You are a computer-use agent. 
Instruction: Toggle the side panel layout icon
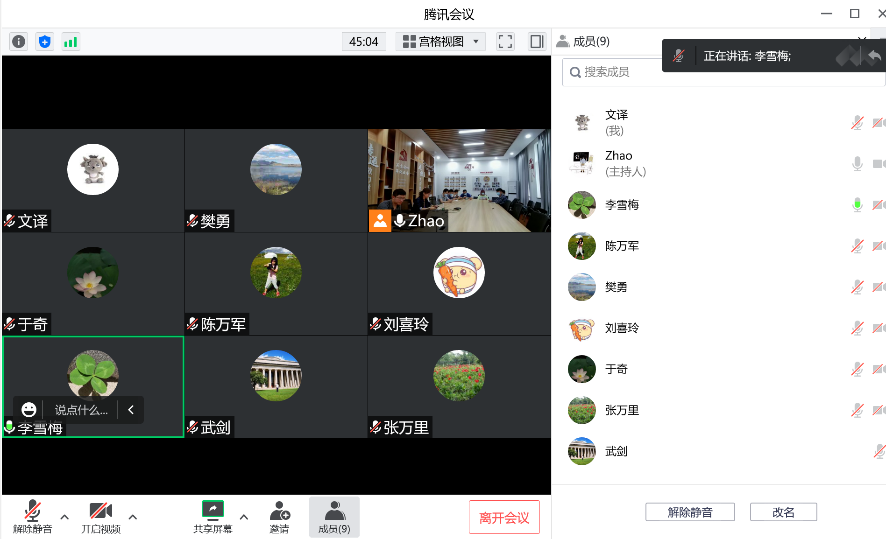(x=536, y=41)
